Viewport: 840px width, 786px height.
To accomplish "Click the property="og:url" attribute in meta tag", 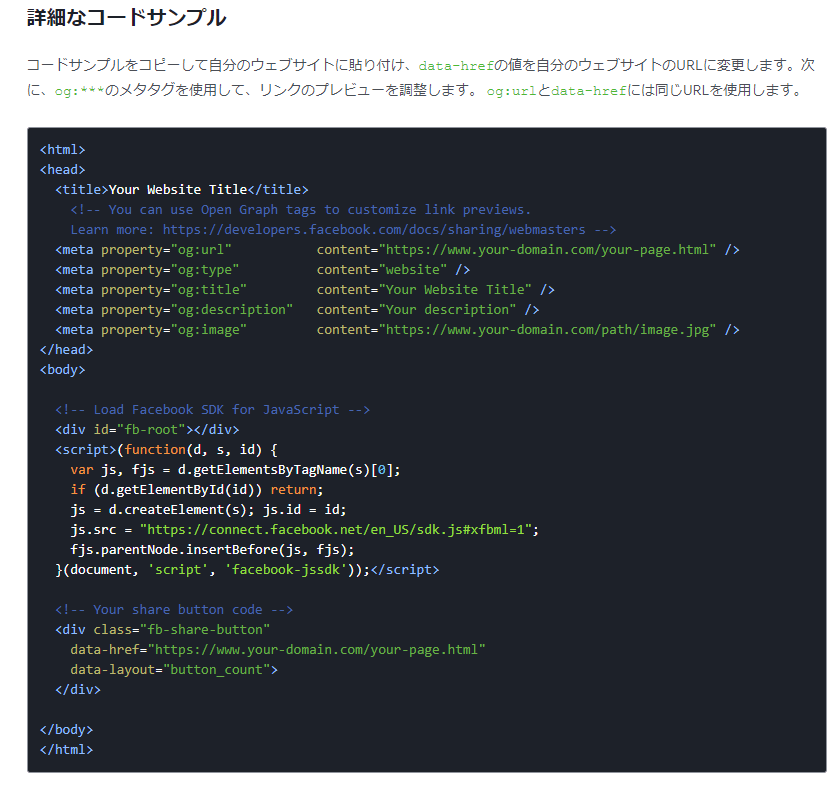I will pyautogui.click(x=166, y=250).
